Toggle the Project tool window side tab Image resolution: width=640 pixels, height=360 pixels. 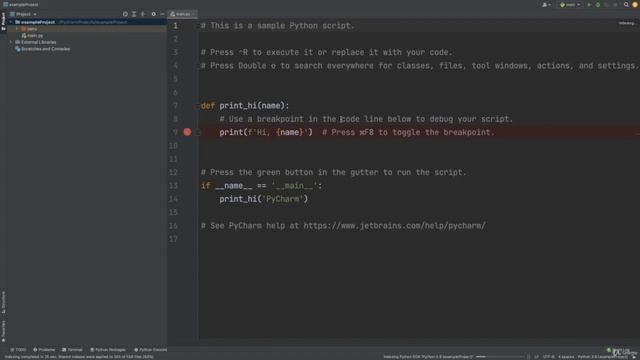[3, 21]
